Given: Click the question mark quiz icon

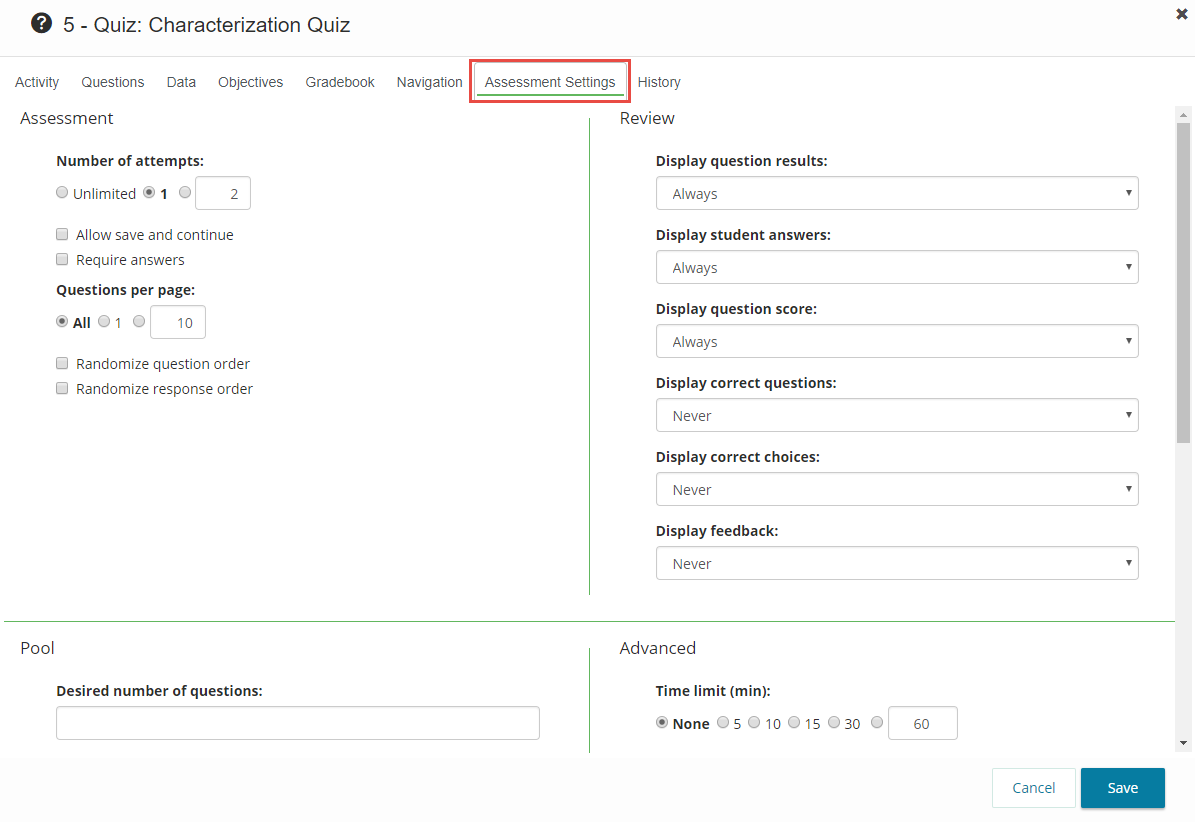Looking at the screenshot, I should [41, 23].
